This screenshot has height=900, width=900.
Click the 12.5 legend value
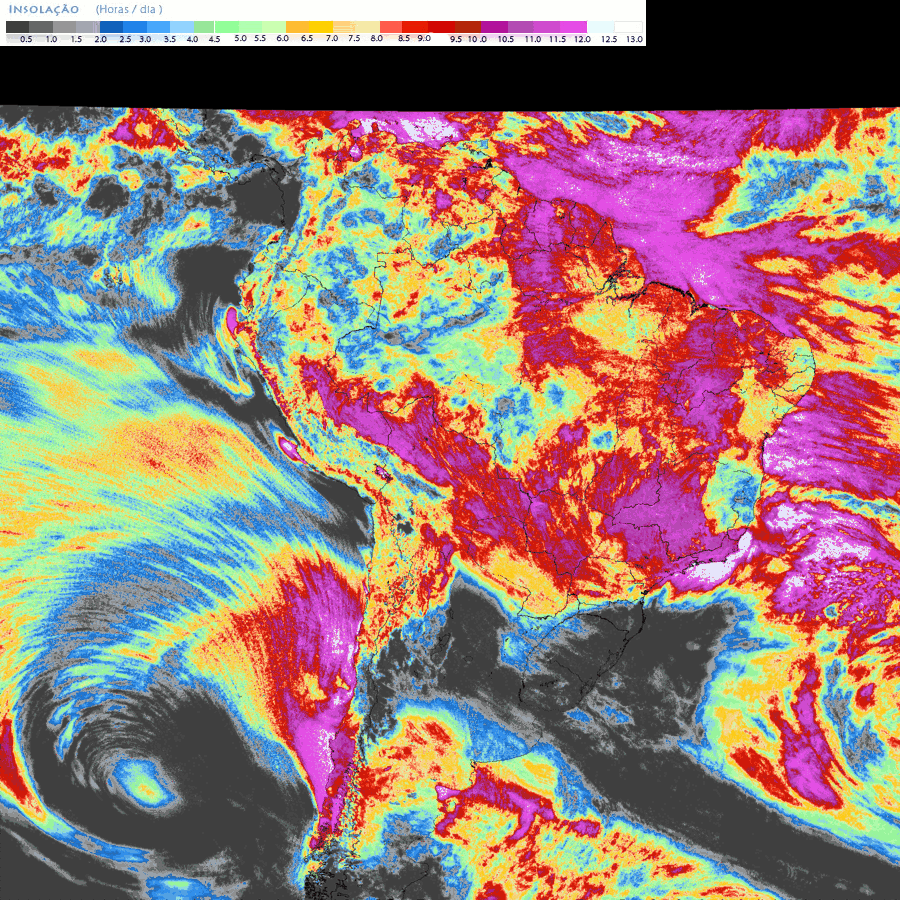point(609,39)
